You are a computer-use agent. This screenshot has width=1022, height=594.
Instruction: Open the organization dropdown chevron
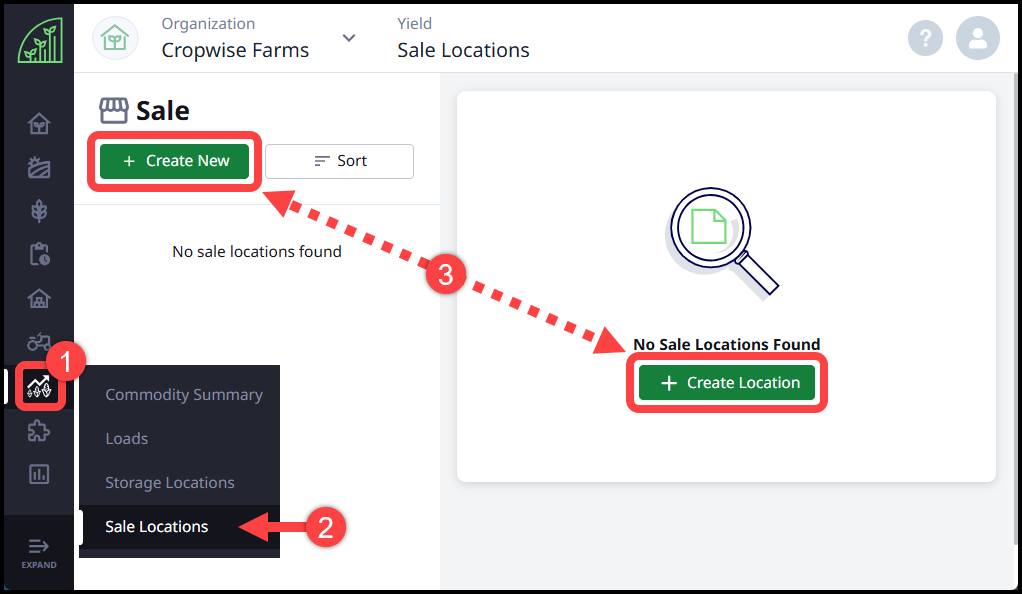(x=349, y=38)
